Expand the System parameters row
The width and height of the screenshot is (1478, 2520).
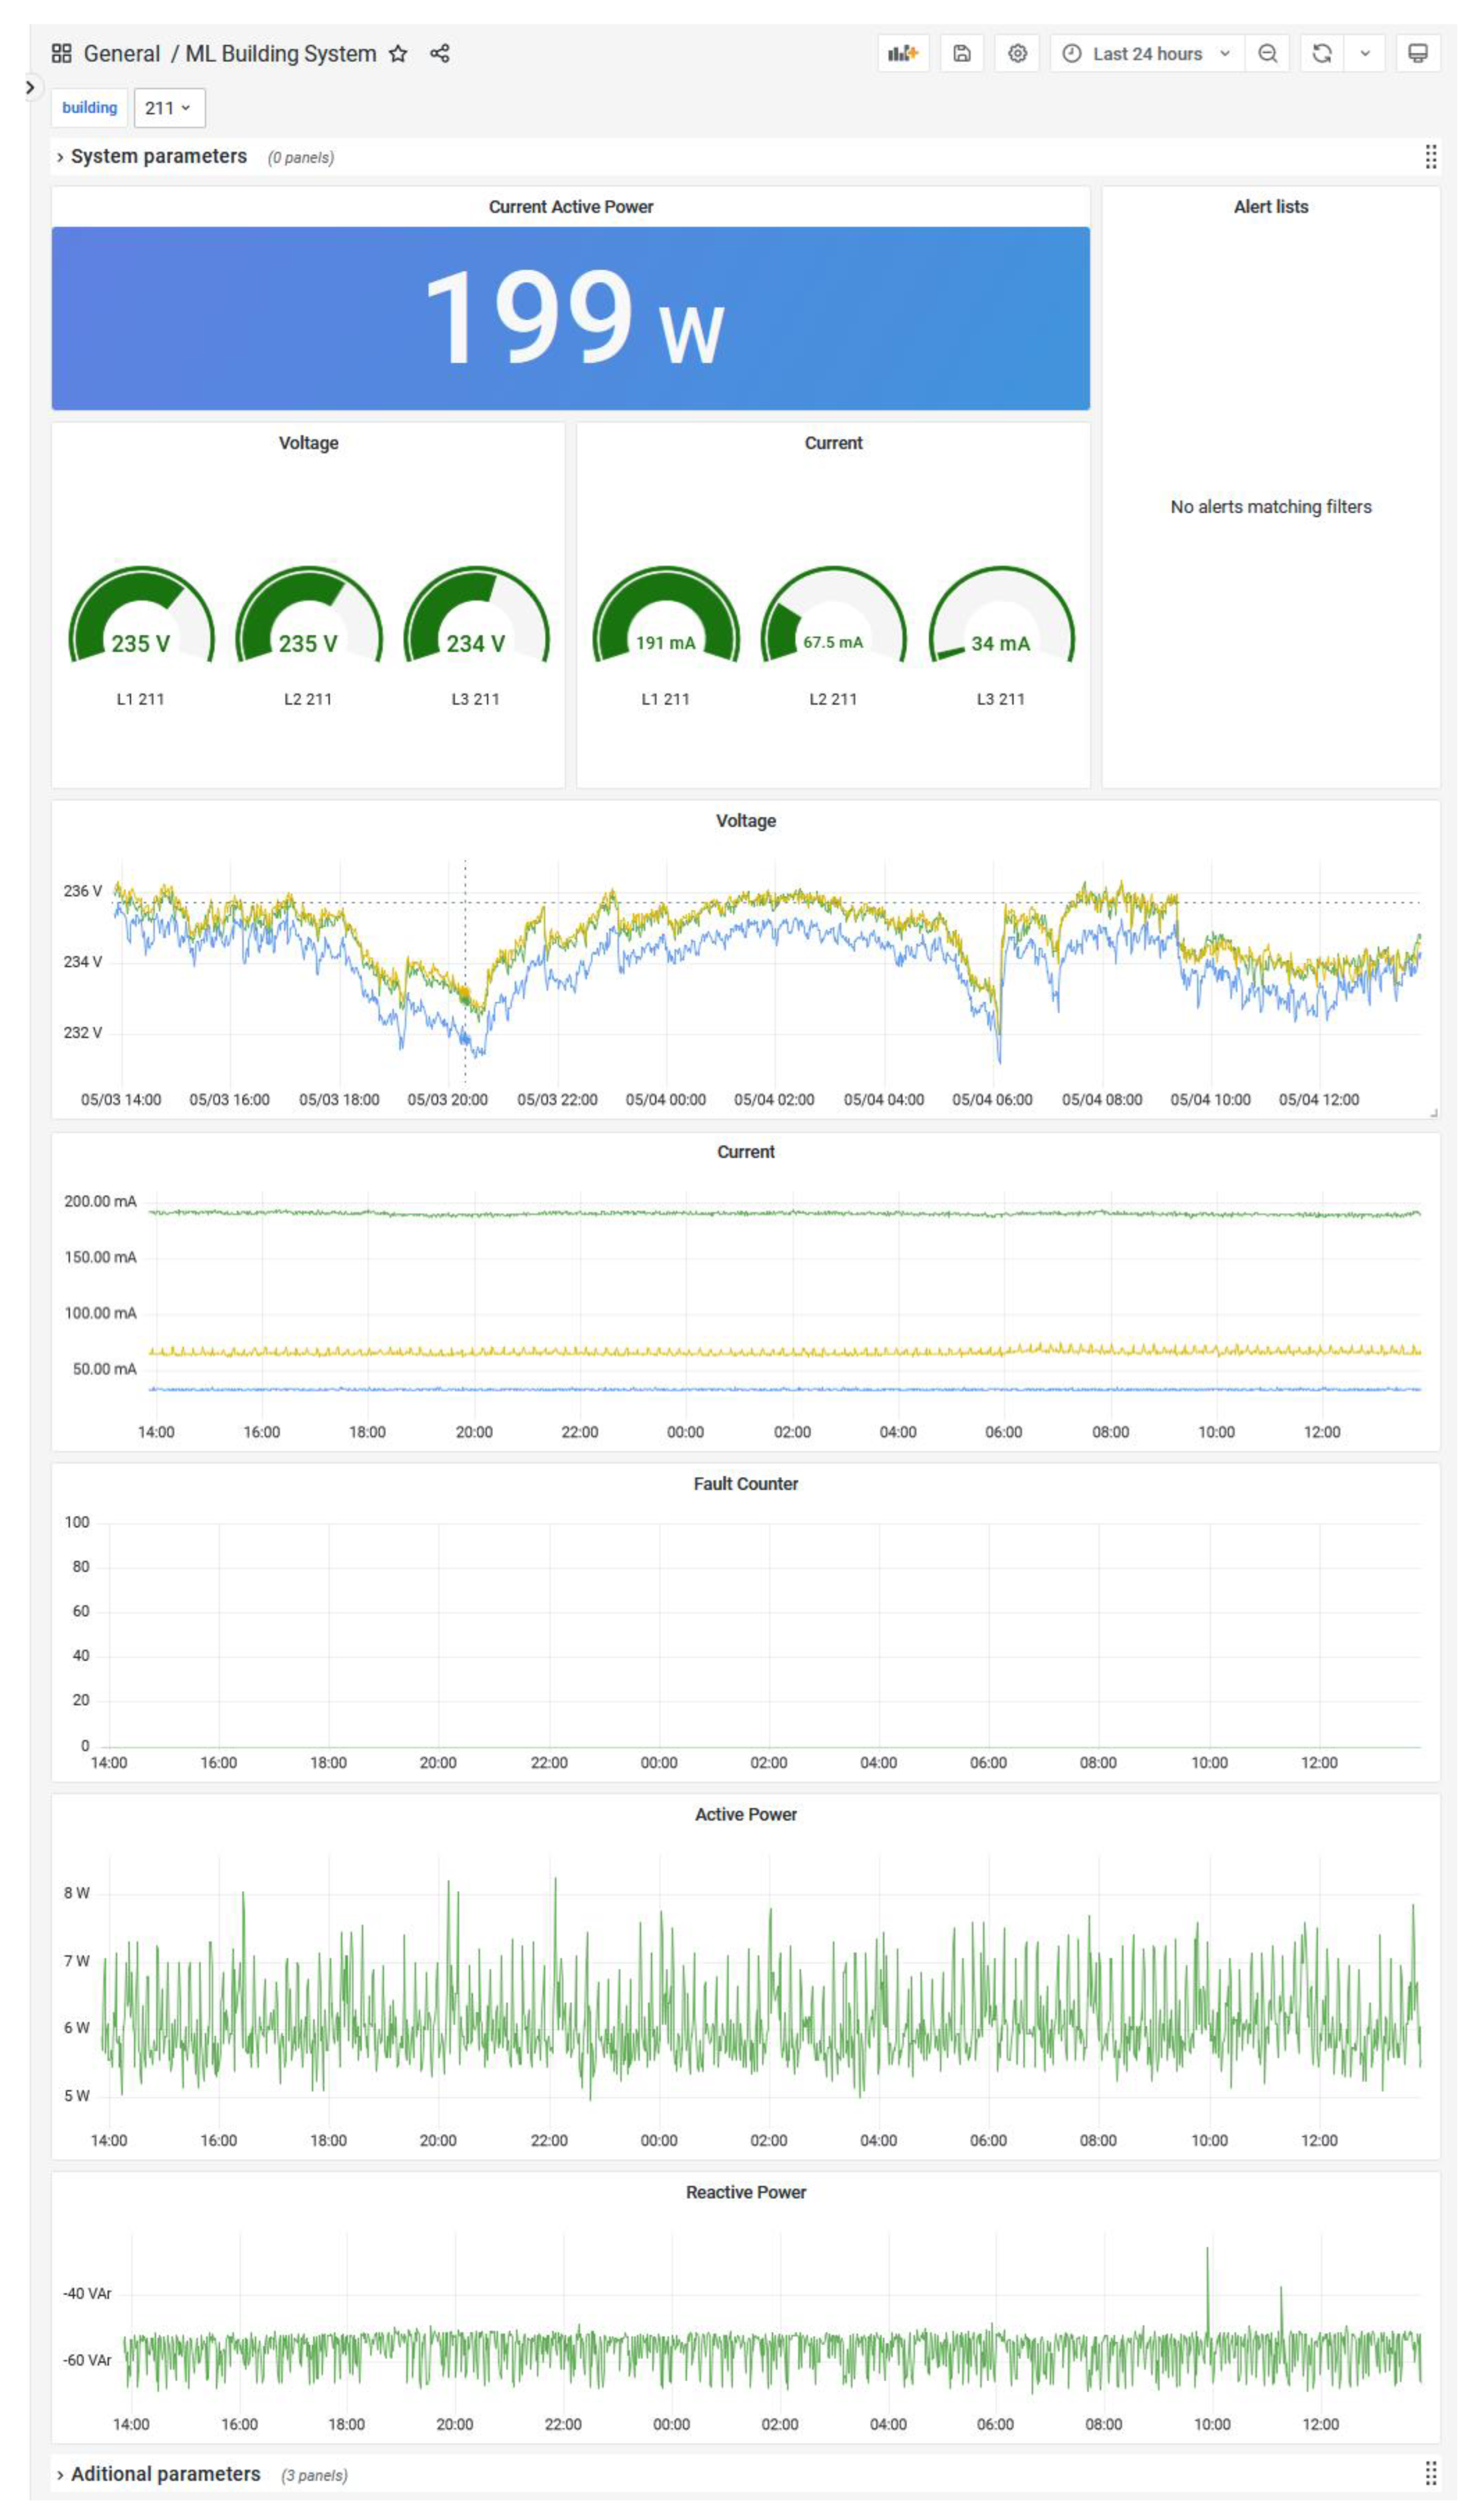click(158, 157)
